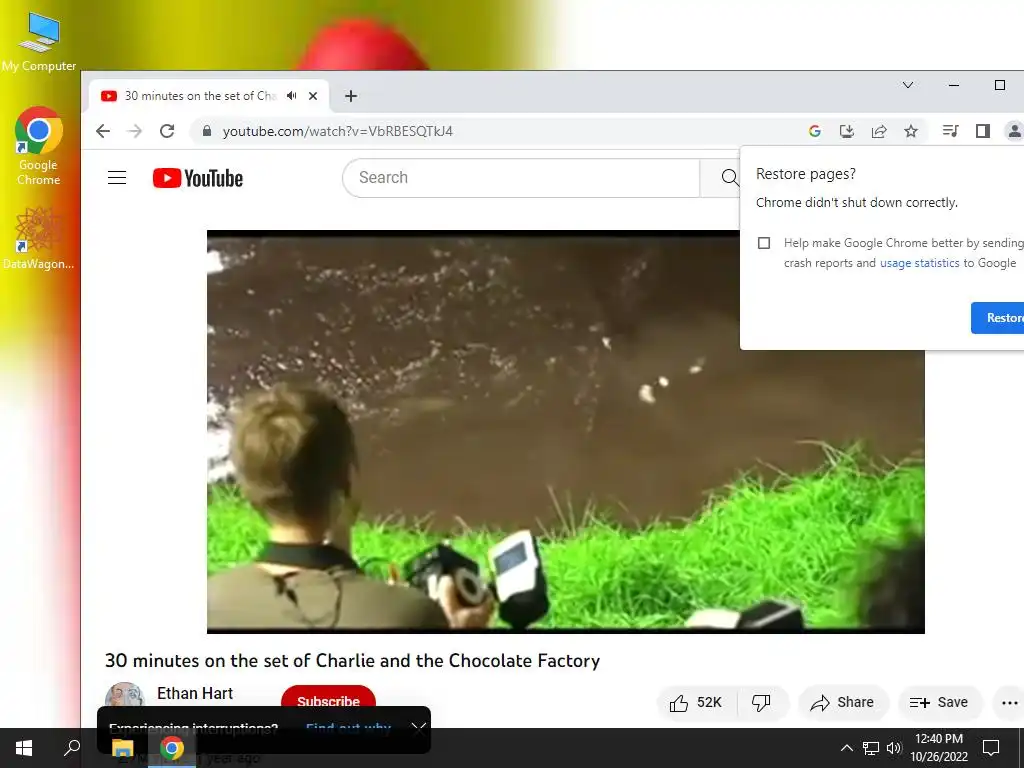Click the Restore pages button
Screen dimensions: 1024x768
click(x=998, y=318)
